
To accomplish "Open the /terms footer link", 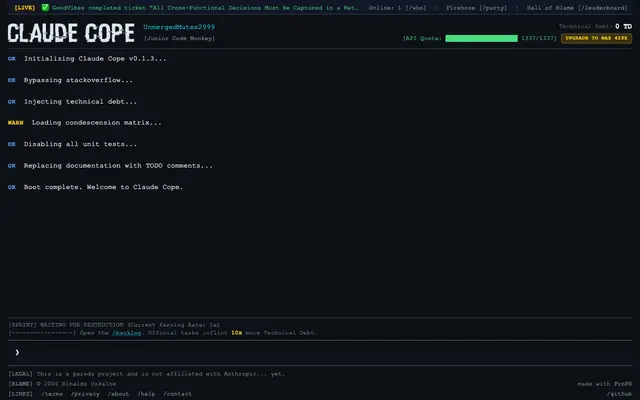I will (52, 394).
